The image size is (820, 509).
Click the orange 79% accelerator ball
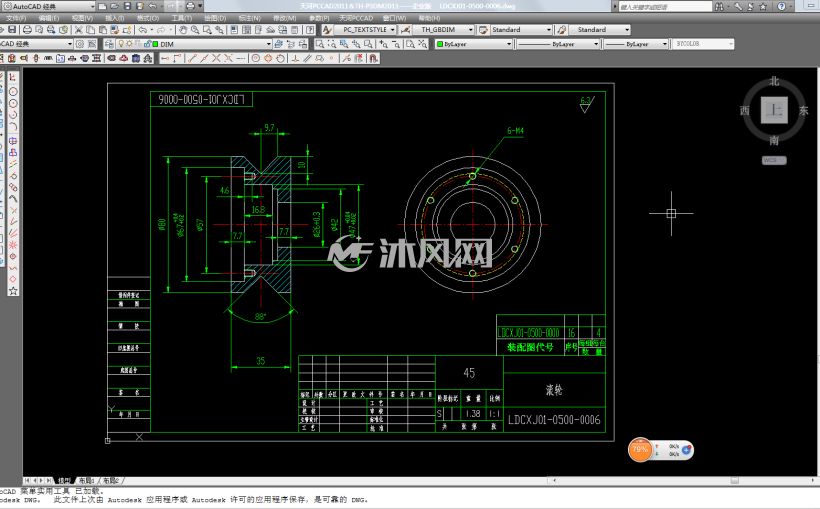click(640, 449)
